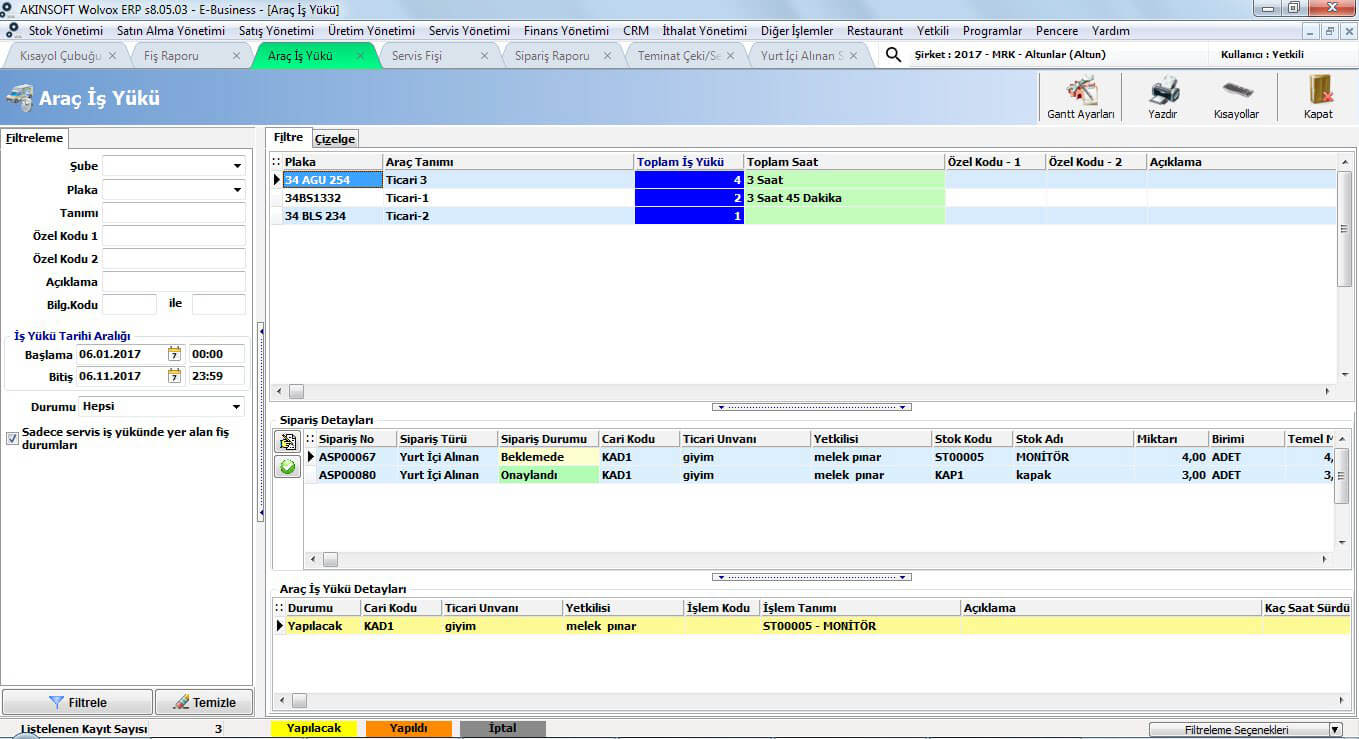Select the Filtreleme tab

(x=35, y=138)
